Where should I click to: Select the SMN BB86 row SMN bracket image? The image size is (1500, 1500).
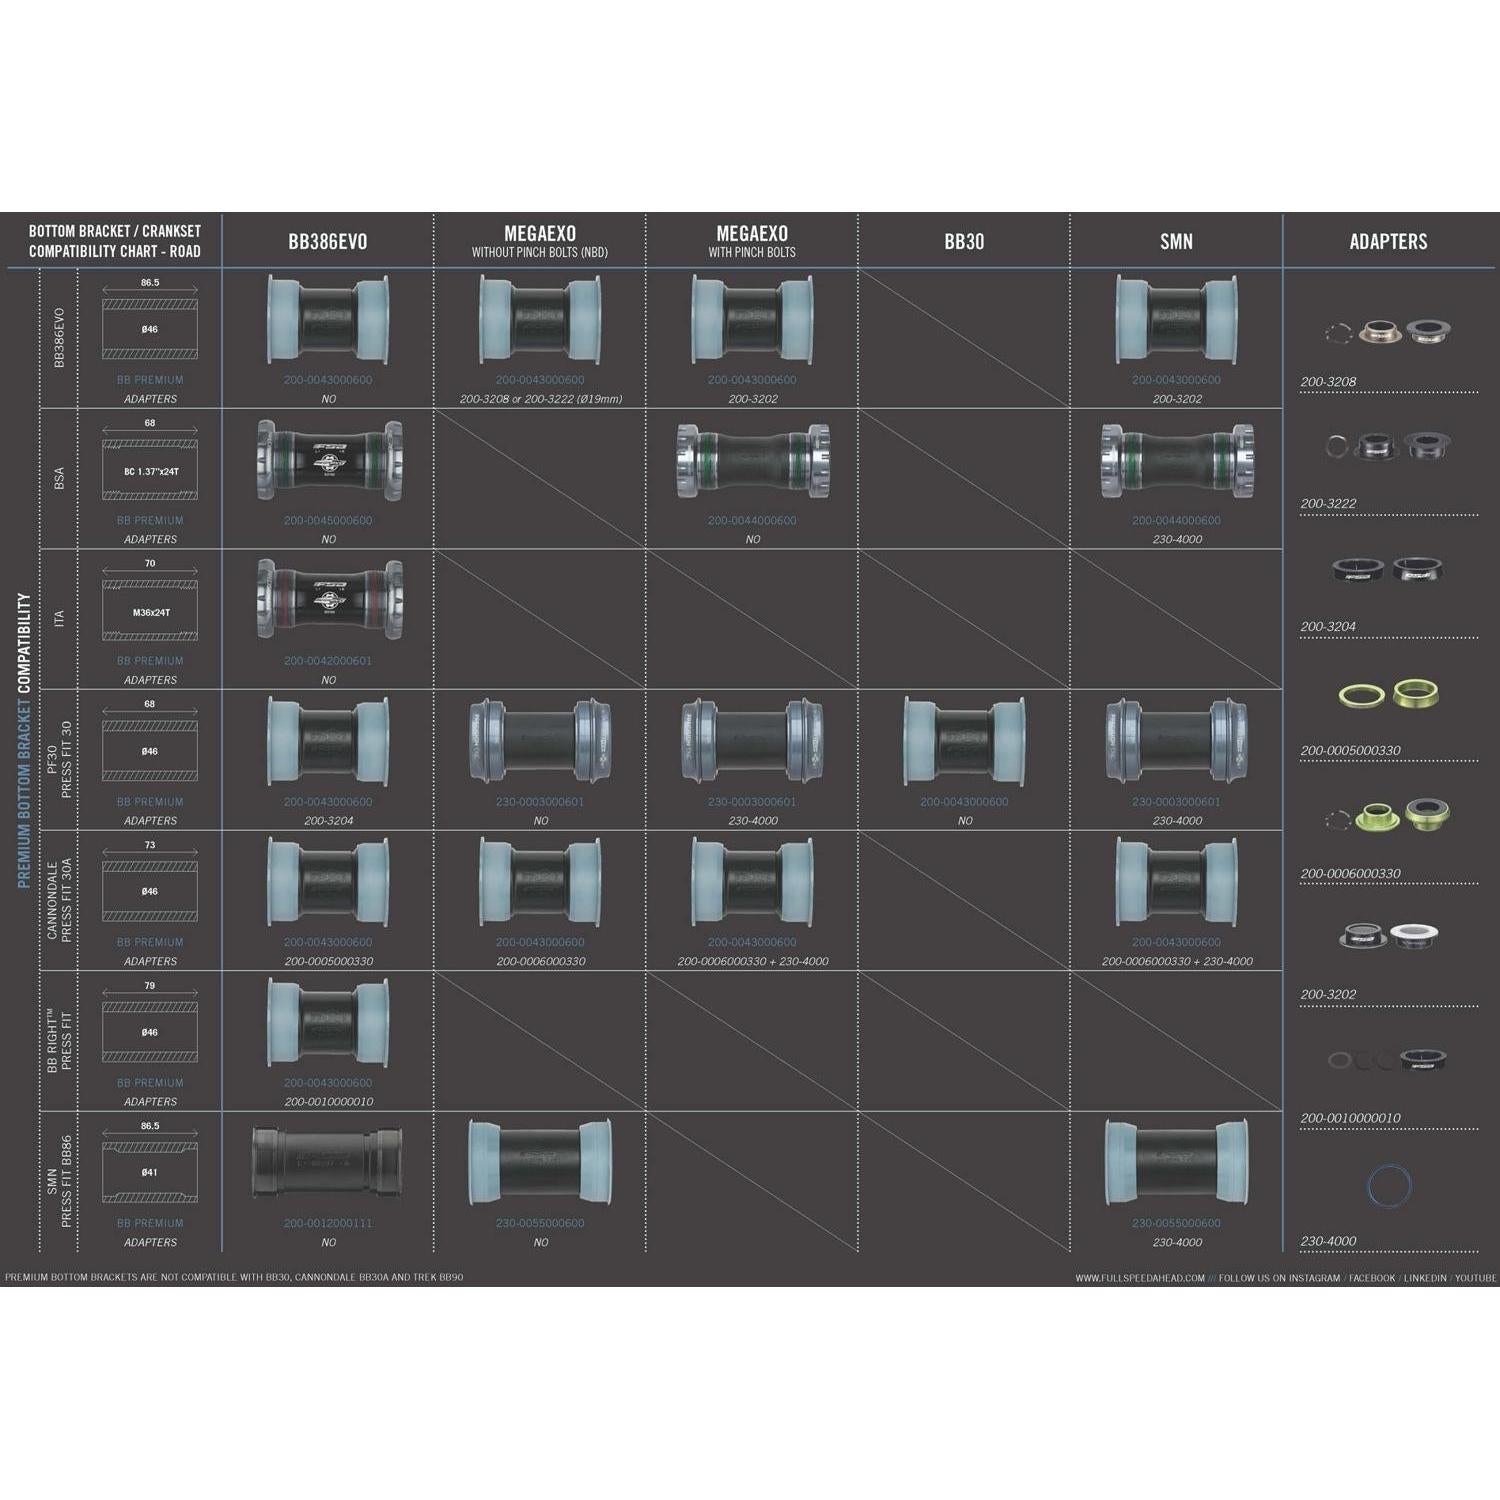[x=1176, y=1163]
